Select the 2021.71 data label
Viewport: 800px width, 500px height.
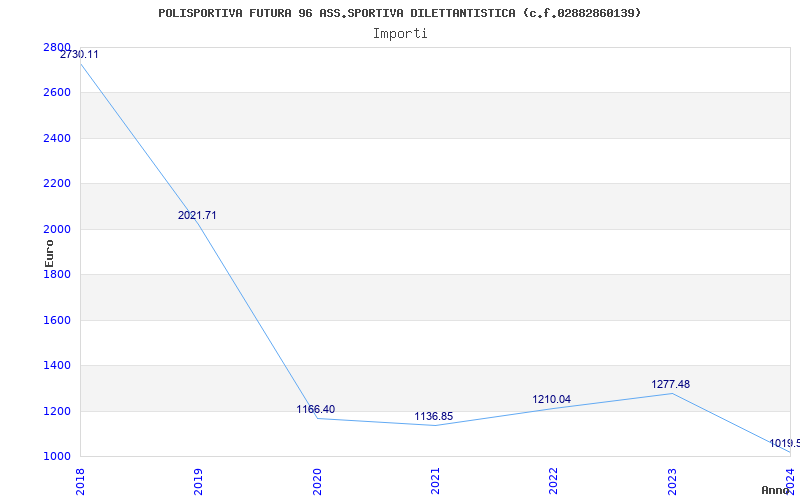pyautogui.click(x=197, y=215)
